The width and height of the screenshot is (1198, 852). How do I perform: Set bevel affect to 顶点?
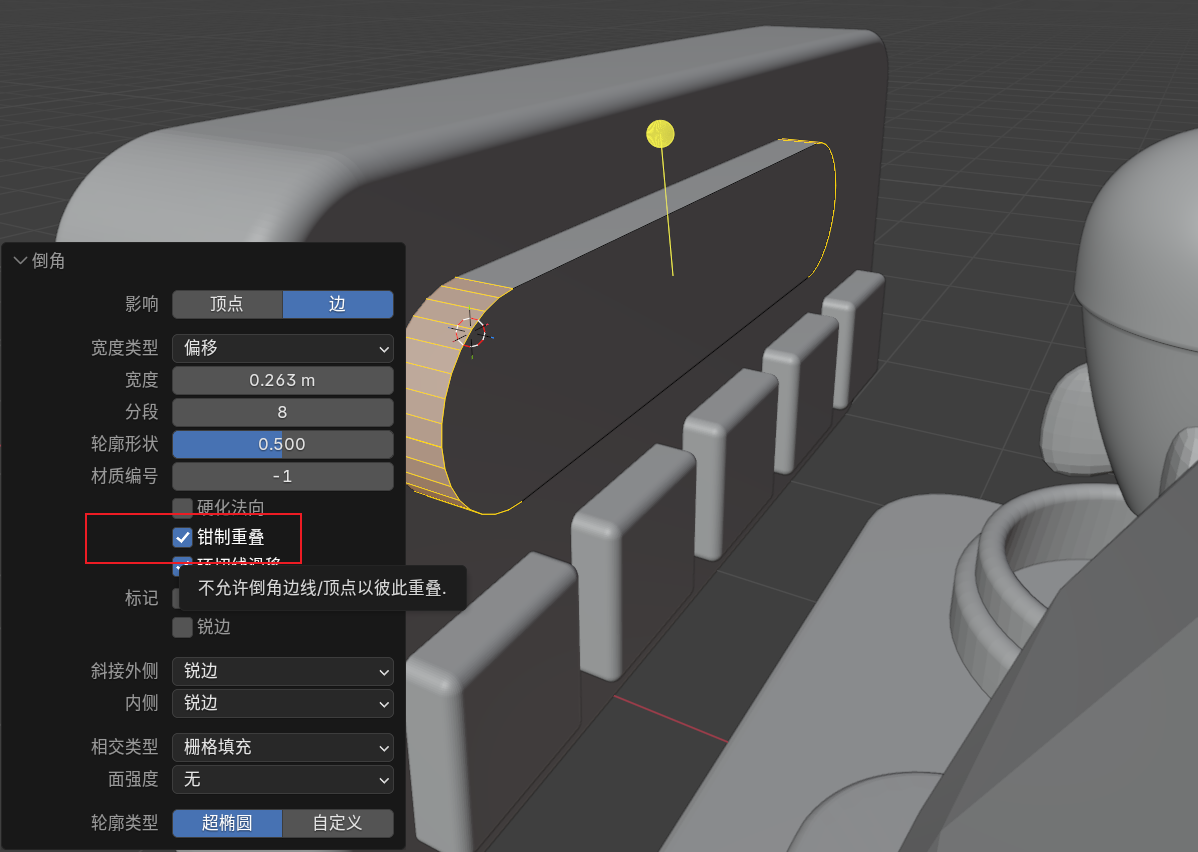pyautogui.click(x=227, y=304)
